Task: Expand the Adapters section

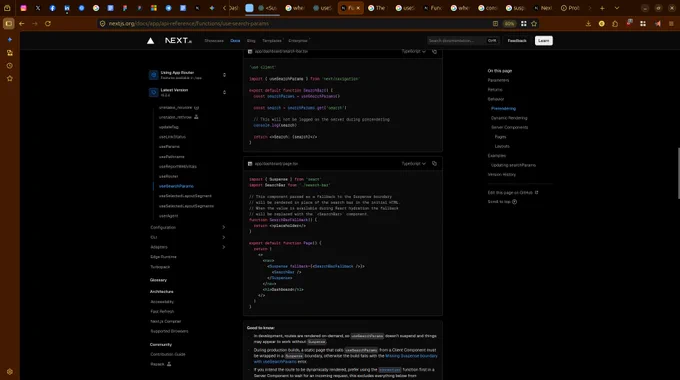Action: 187,247
